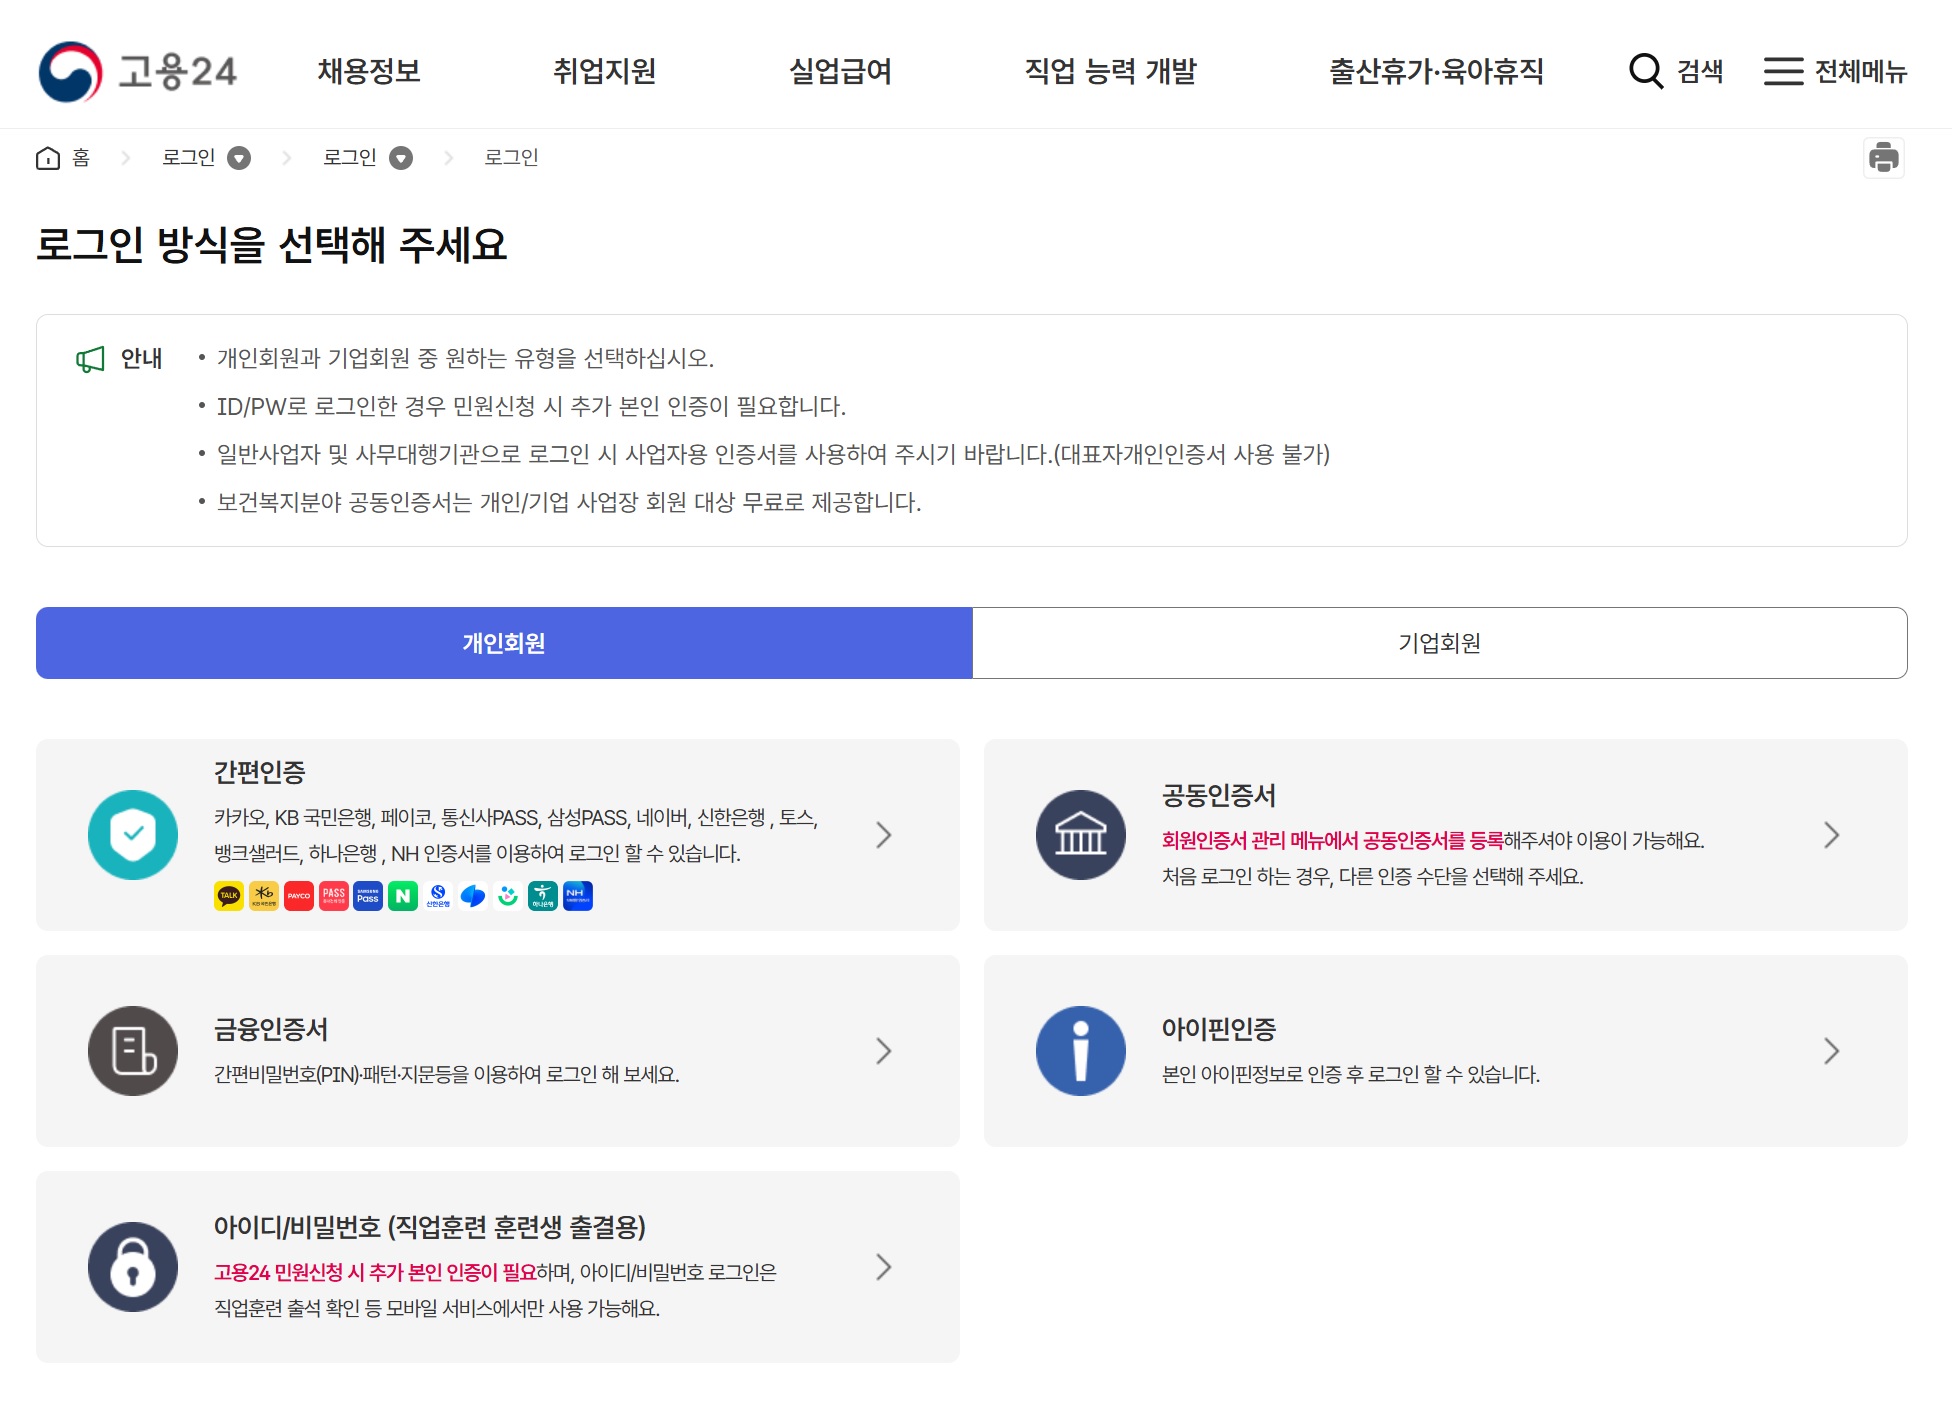Click the home icon in breadcrumb
This screenshot has width=1952, height=1403.
48,158
